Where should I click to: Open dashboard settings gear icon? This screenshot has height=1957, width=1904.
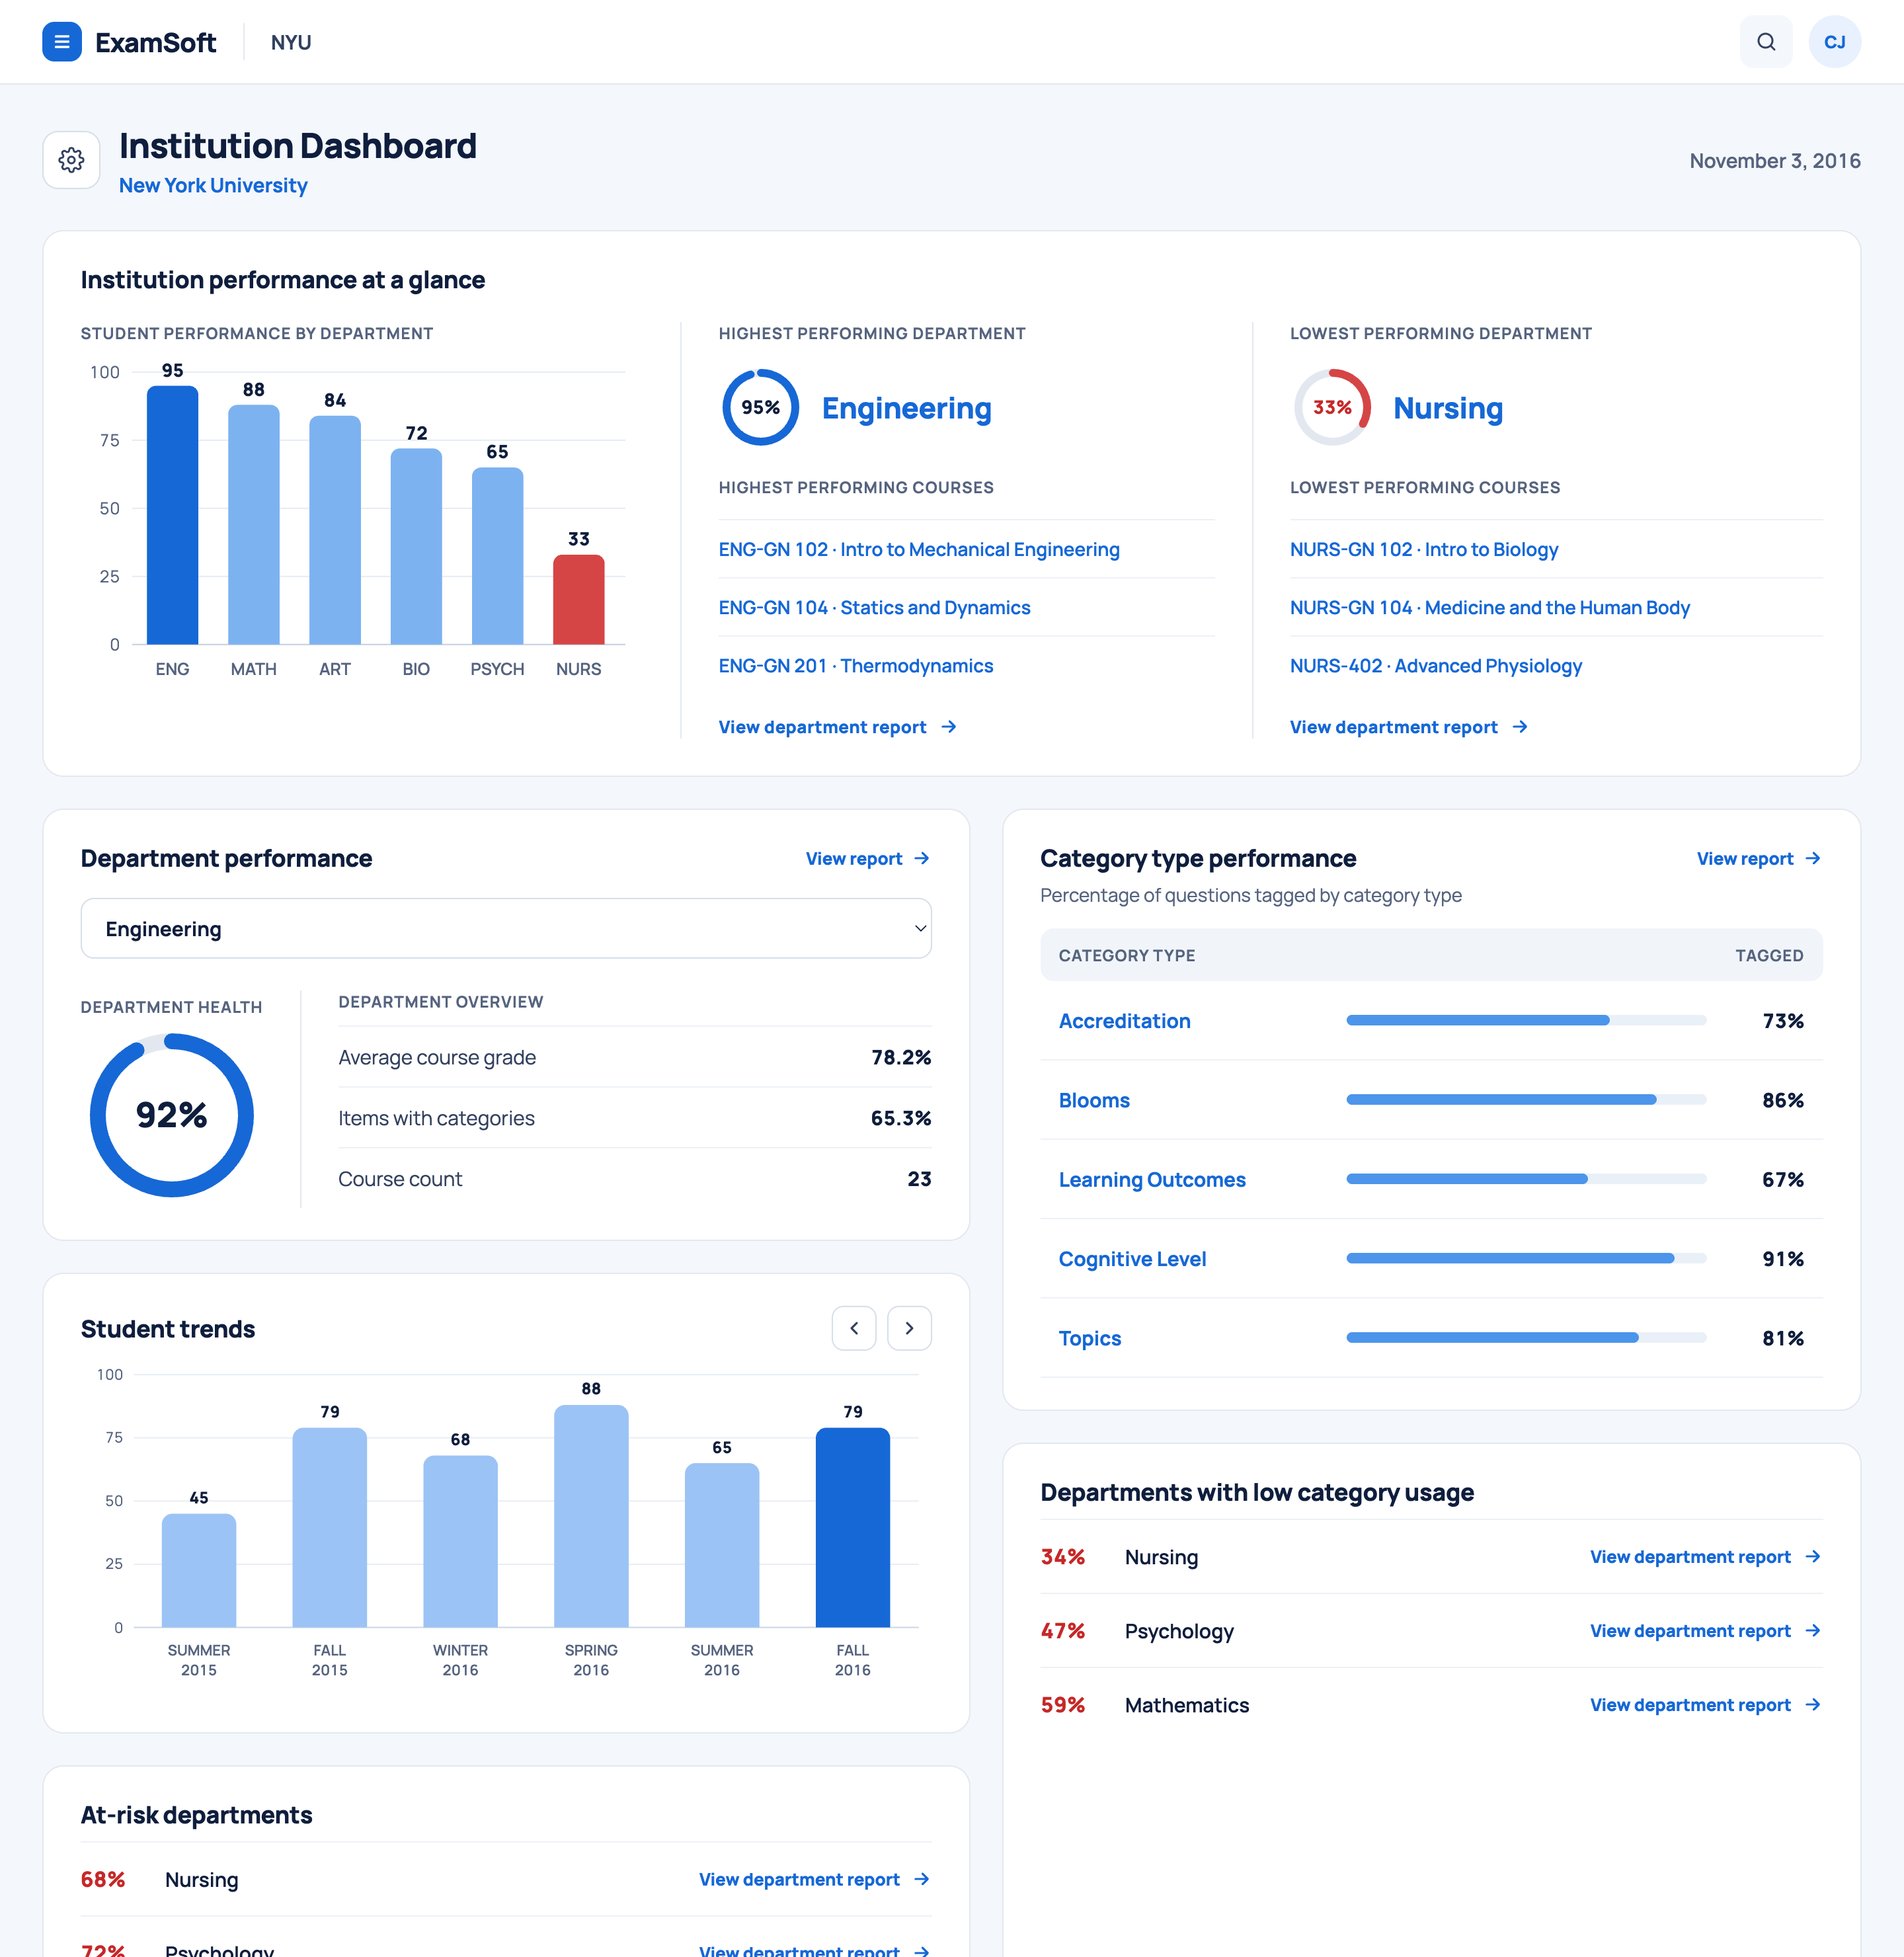(71, 160)
